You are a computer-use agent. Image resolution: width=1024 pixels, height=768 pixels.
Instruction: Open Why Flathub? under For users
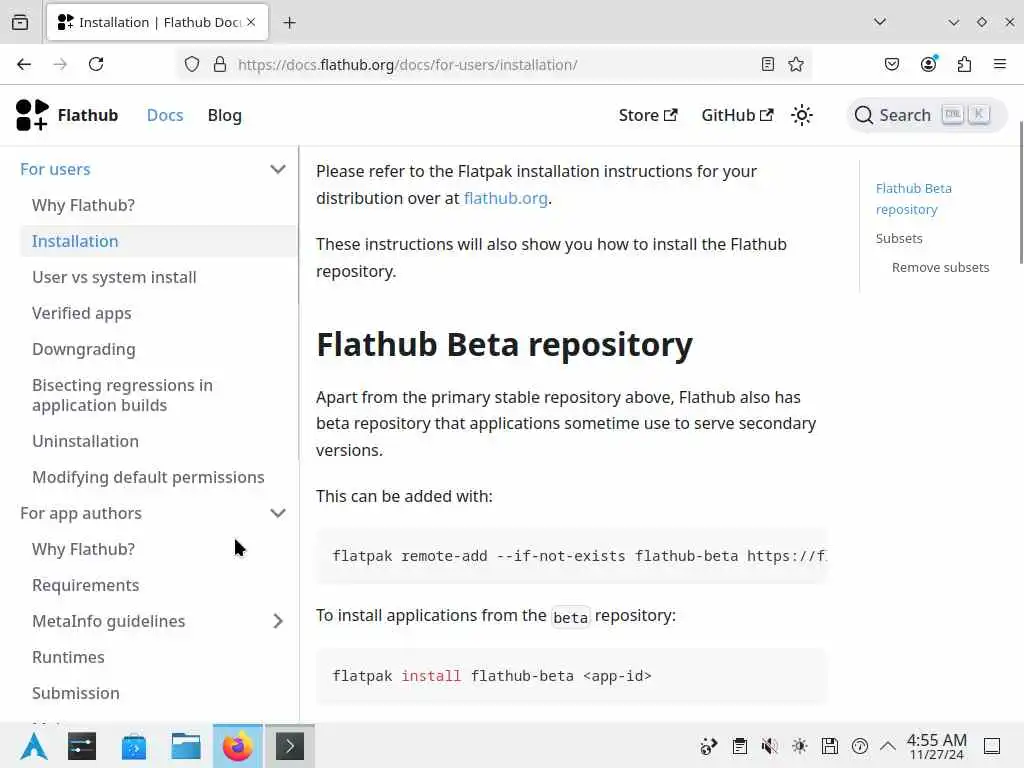tap(84, 205)
